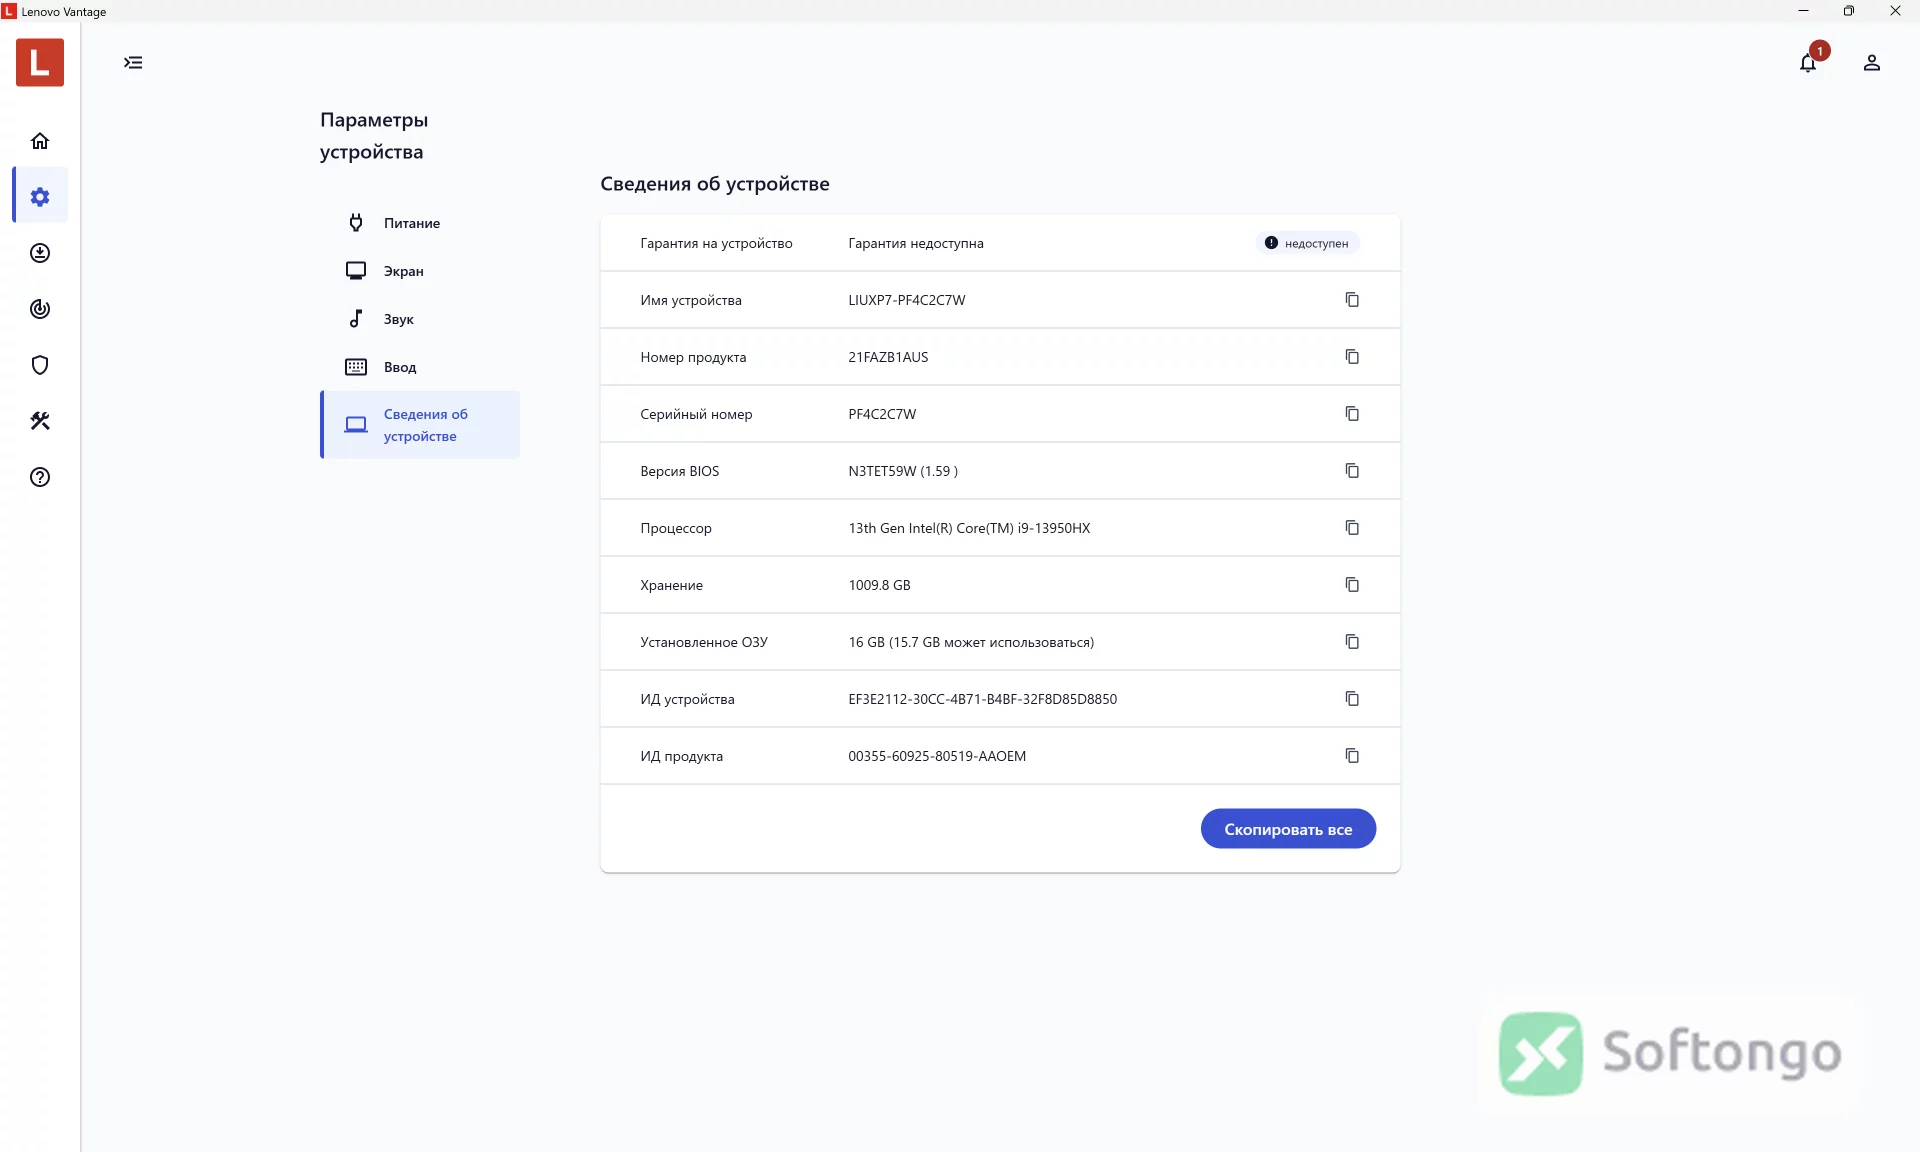Open notifications bell

tap(1808, 63)
